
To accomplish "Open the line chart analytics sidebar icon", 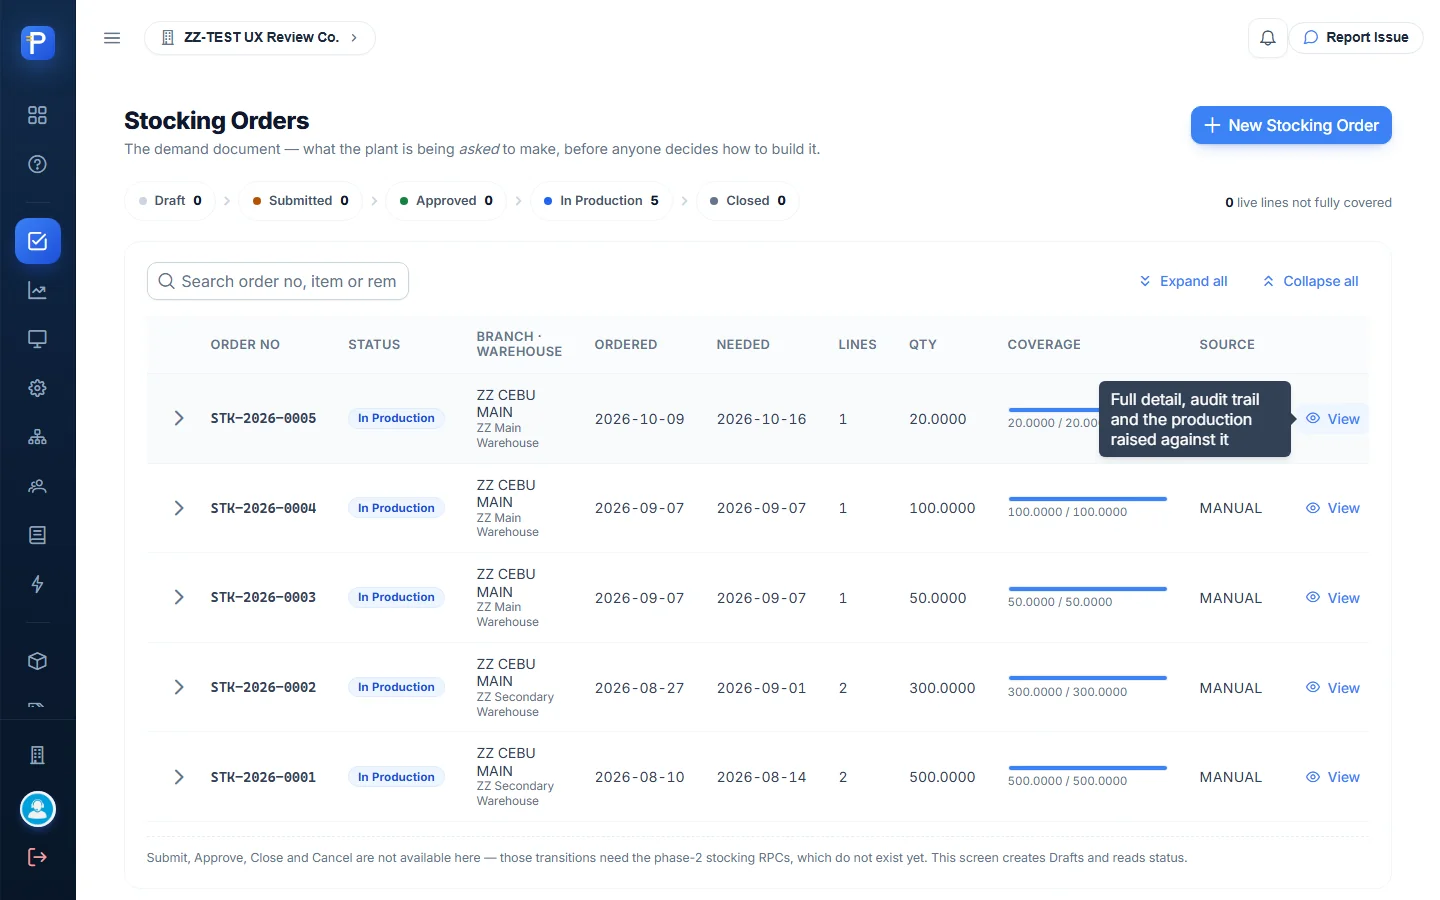I will click(37, 291).
